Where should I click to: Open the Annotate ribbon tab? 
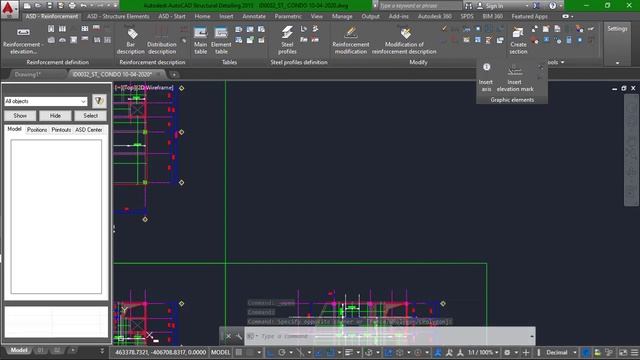click(254, 16)
